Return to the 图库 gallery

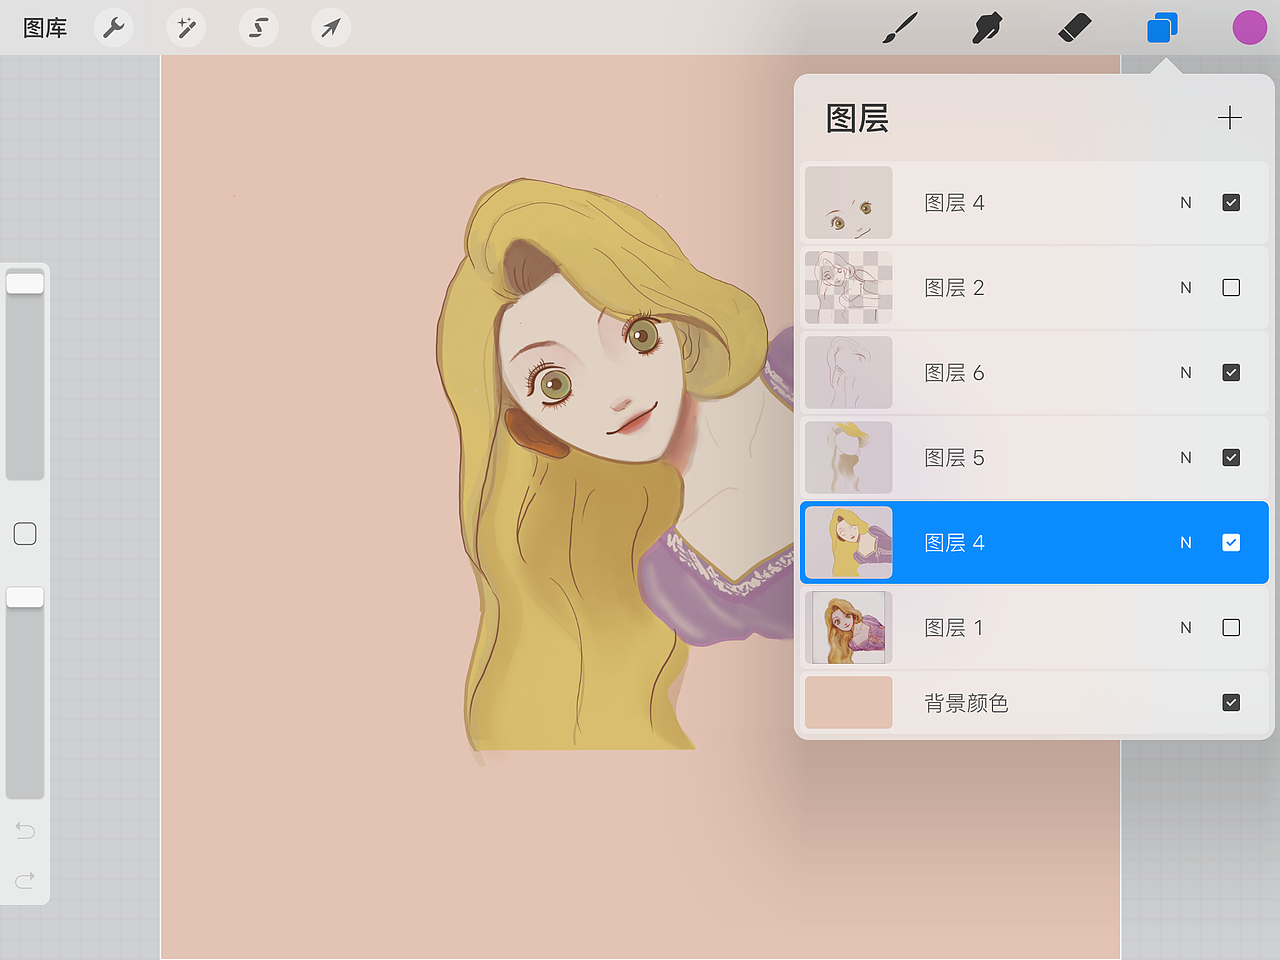[x=44, y=27]
